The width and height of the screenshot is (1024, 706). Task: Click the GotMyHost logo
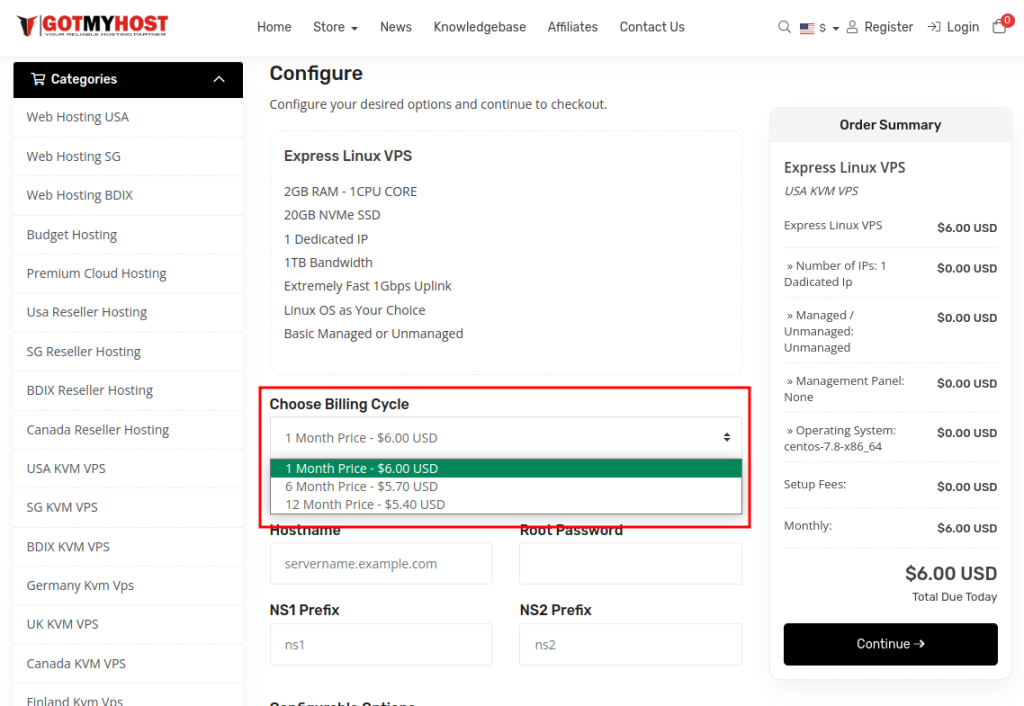pos(93,26)
